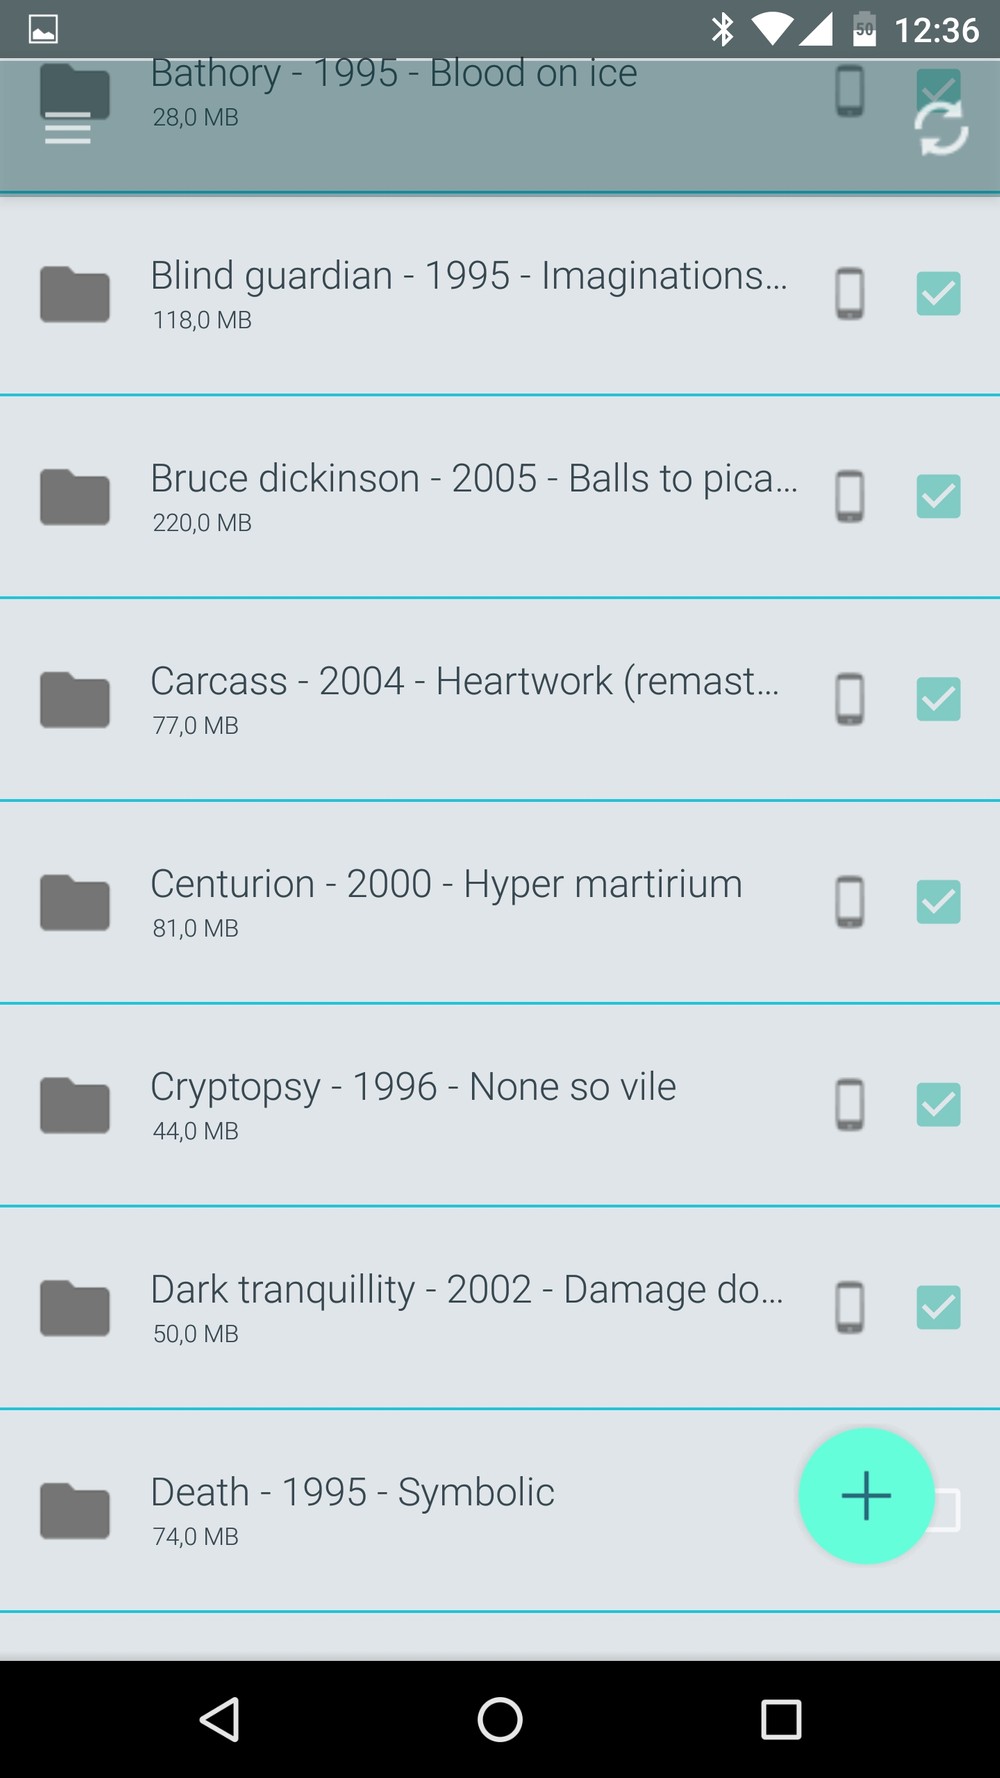The image size is (1000, 1778).
Task: Tap the floating add plus button
Action: 866,1495
